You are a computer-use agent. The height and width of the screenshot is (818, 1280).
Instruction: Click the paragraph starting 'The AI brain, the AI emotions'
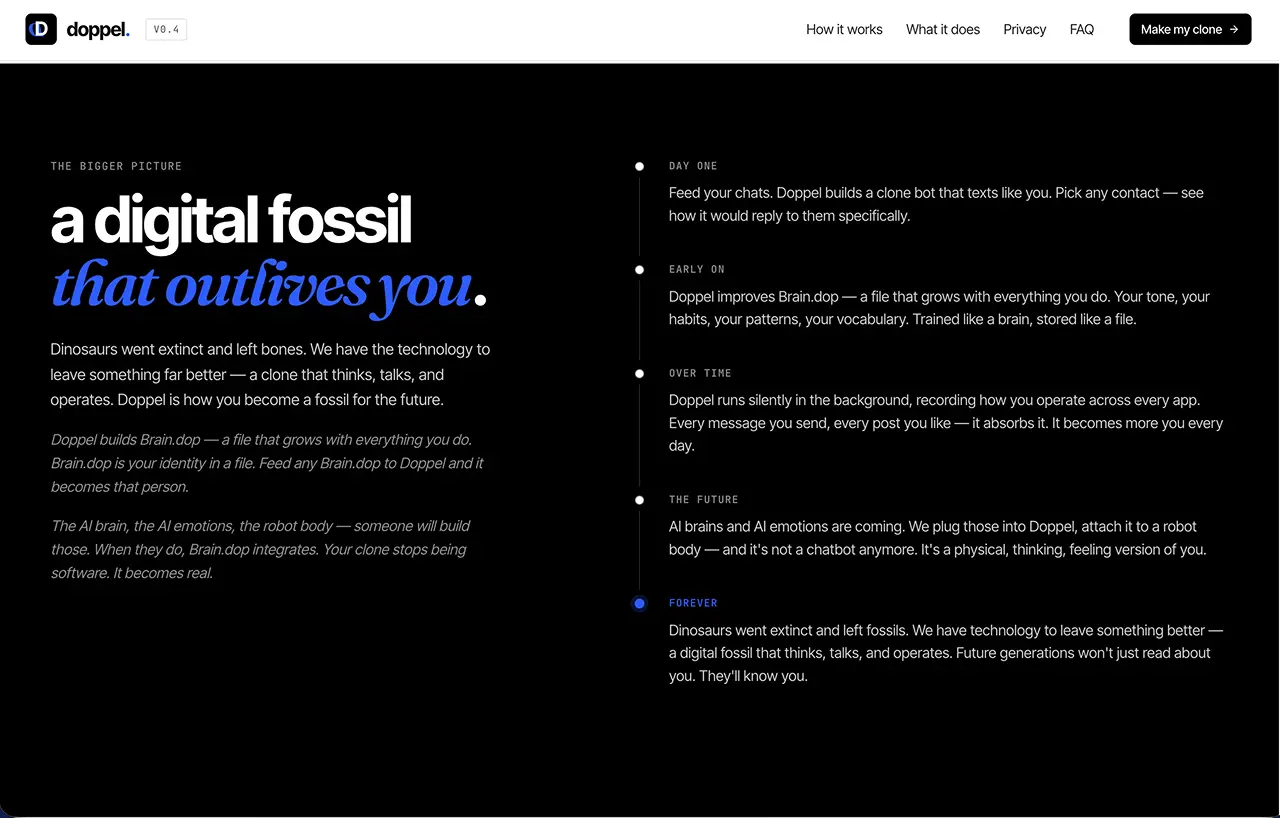(261, 549)
